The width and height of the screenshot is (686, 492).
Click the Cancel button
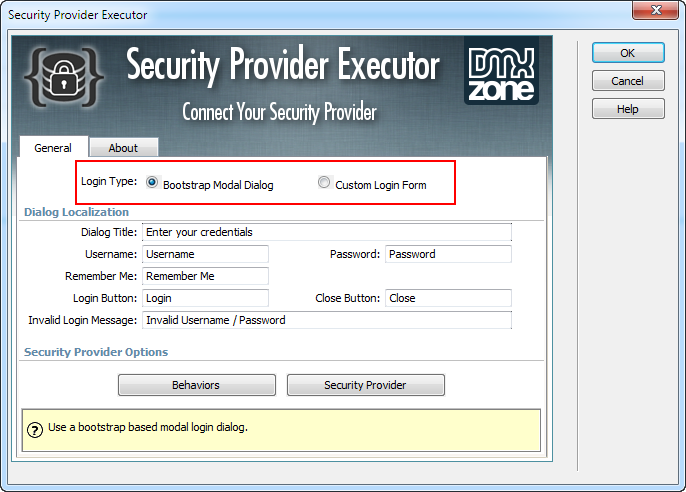point(628,81)
